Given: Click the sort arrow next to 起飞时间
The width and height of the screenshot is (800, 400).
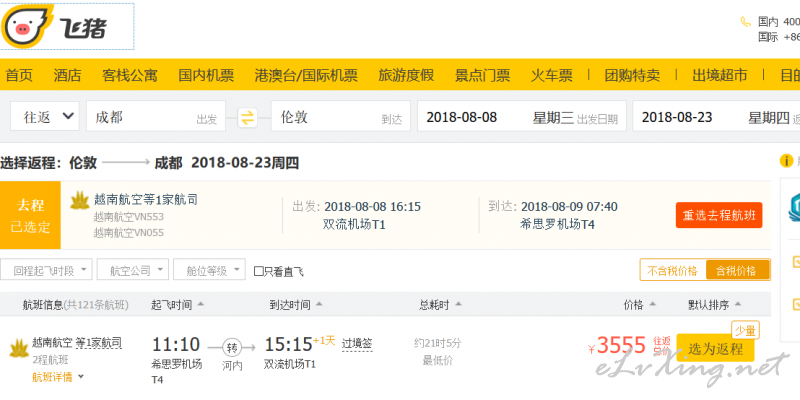Looking at the screenshot, I should (x=201, y=304).
